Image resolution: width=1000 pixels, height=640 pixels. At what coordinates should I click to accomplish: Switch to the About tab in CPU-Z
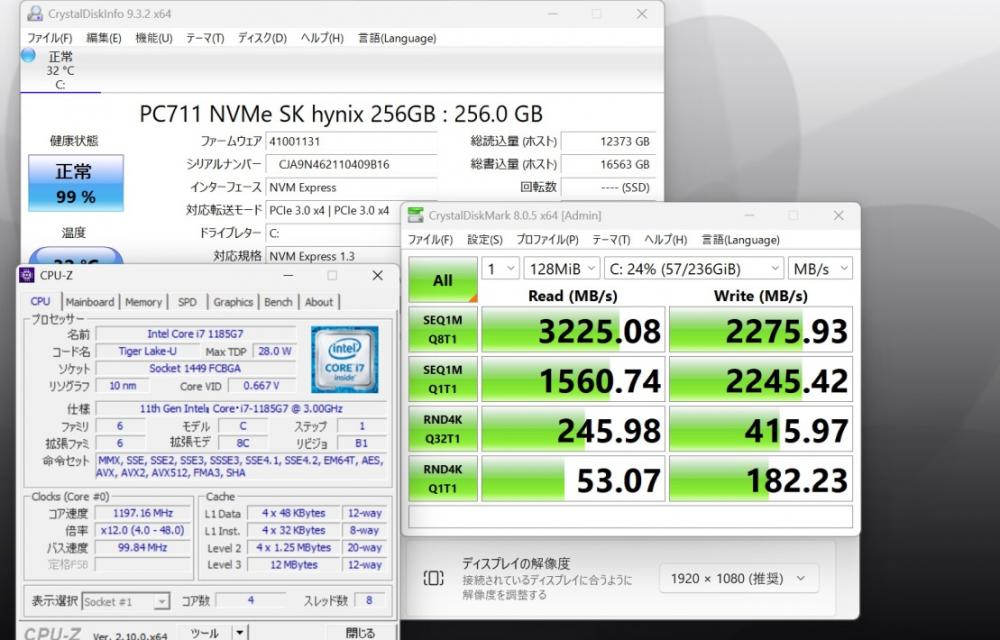(x=319, y=302)
